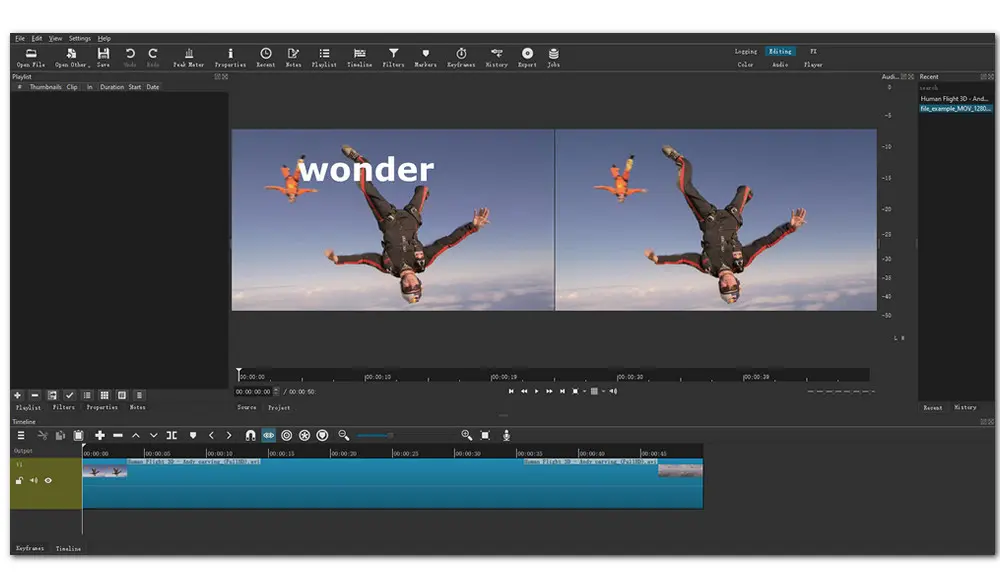Switch to the player Project tab

[x=279, y=407]
